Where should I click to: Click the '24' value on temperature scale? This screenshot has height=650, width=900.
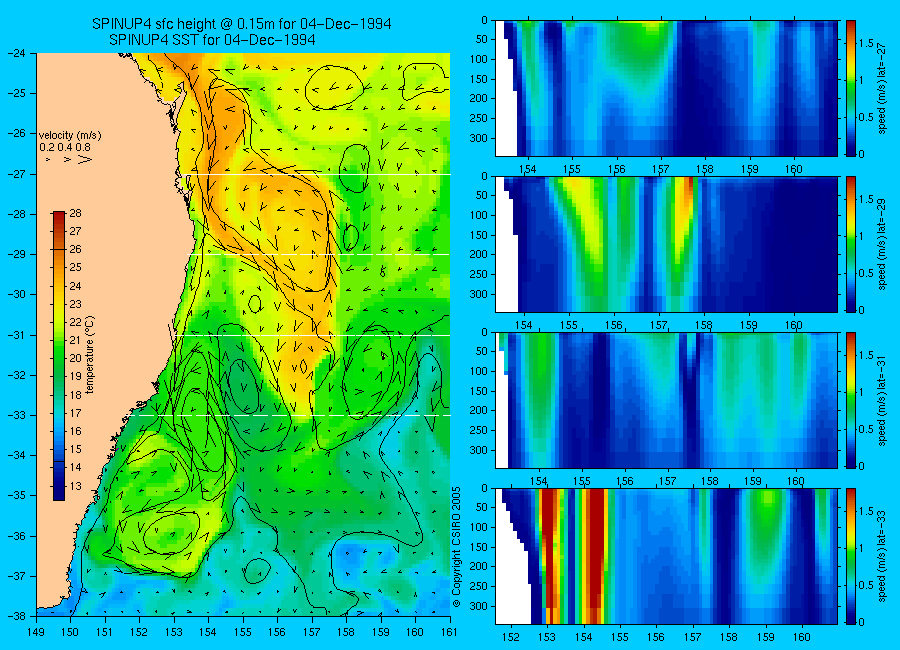click(76, 286)
